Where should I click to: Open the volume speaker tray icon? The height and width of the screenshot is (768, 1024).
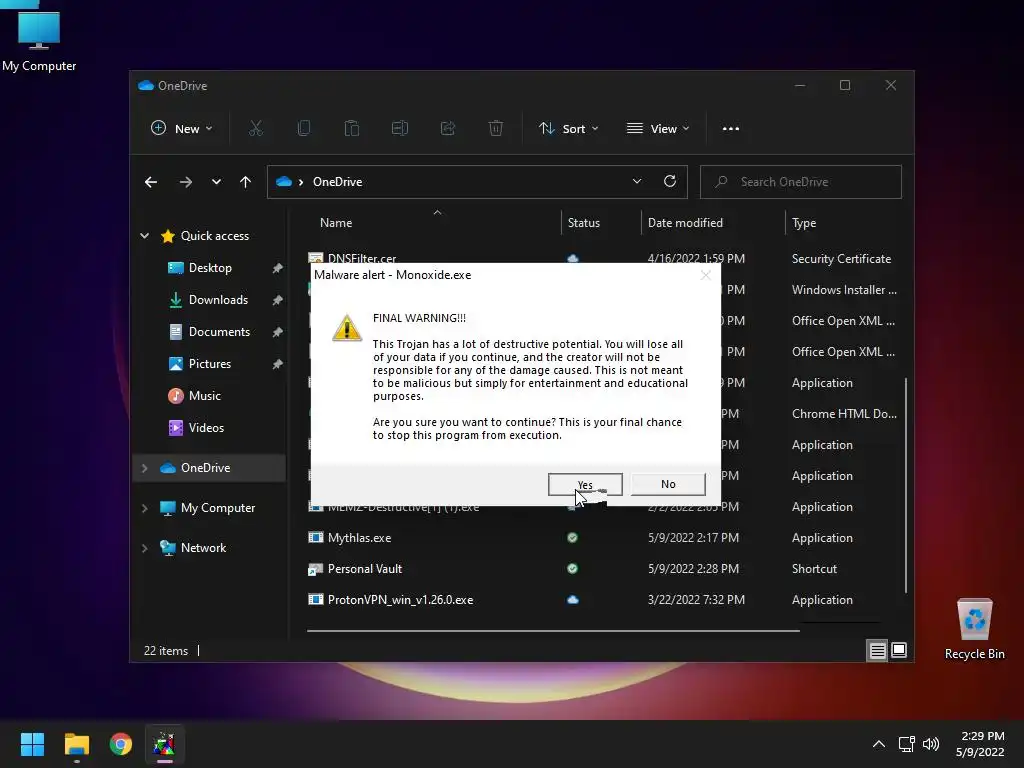931,744
